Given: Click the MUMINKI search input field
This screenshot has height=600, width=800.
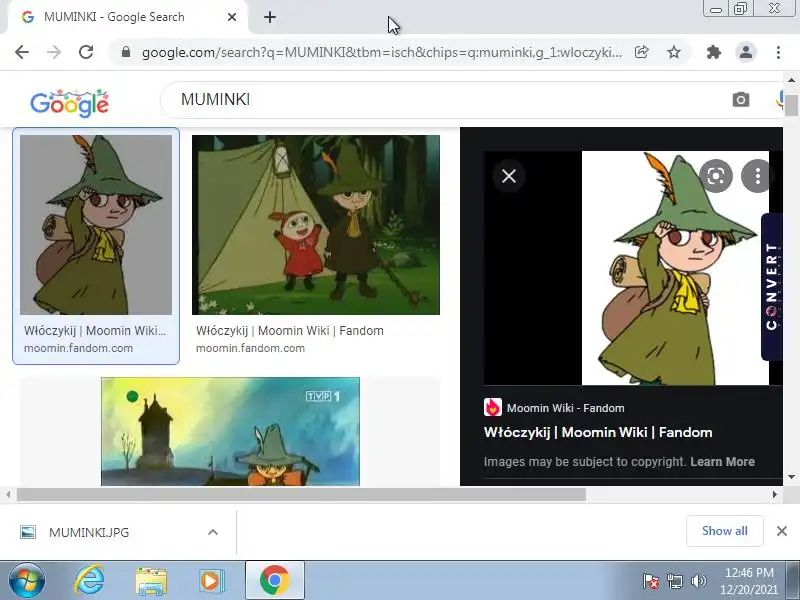Looking at the screenshot, I should [449, 99].
